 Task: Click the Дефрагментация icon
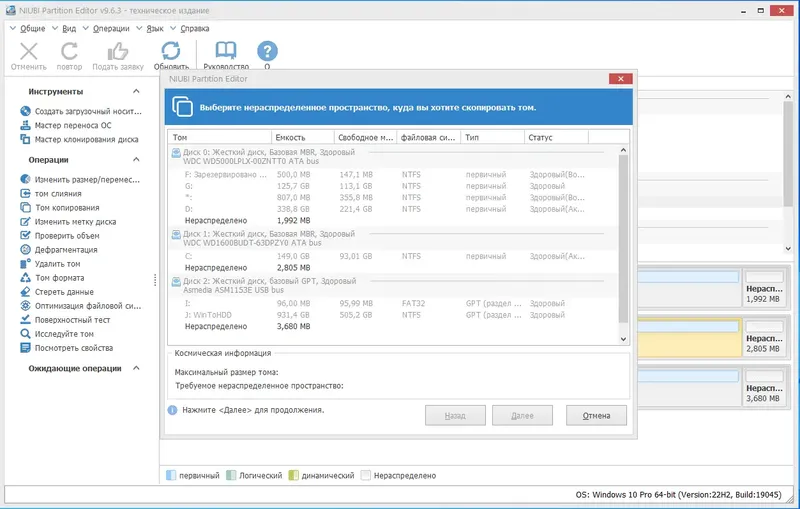[26, 249]
